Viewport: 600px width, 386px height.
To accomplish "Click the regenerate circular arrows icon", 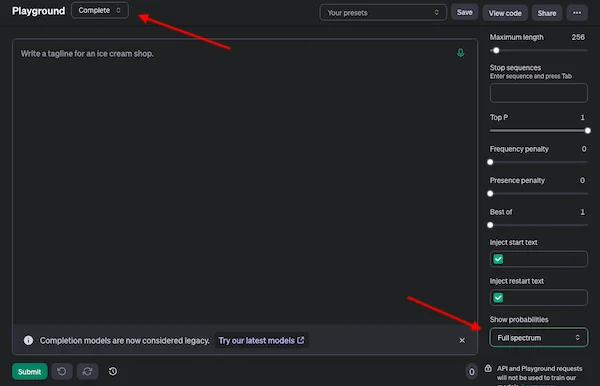I will (87, 371).
